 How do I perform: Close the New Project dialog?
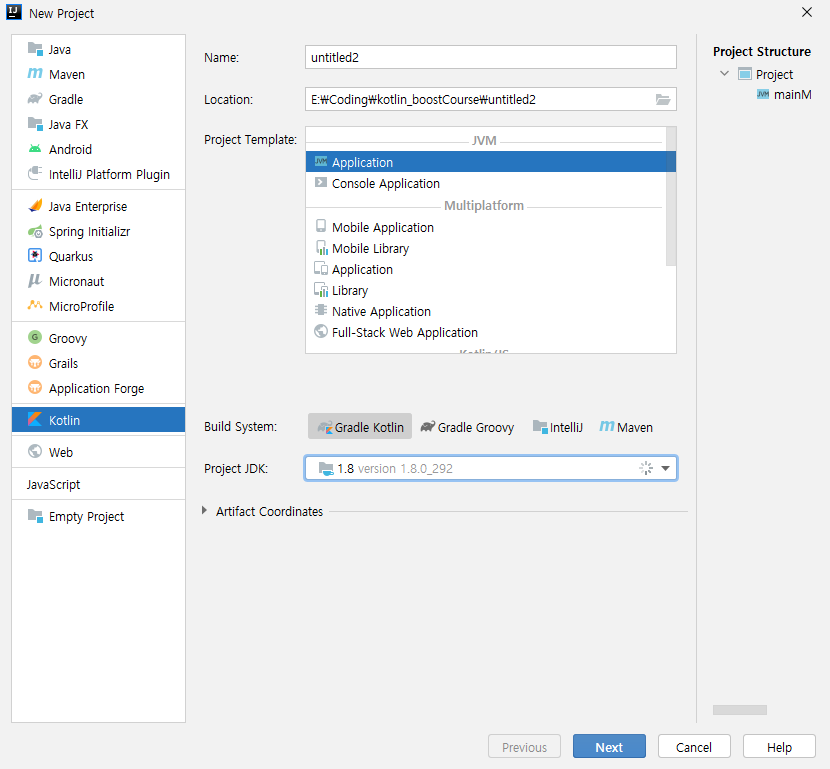tap(807, 12)
